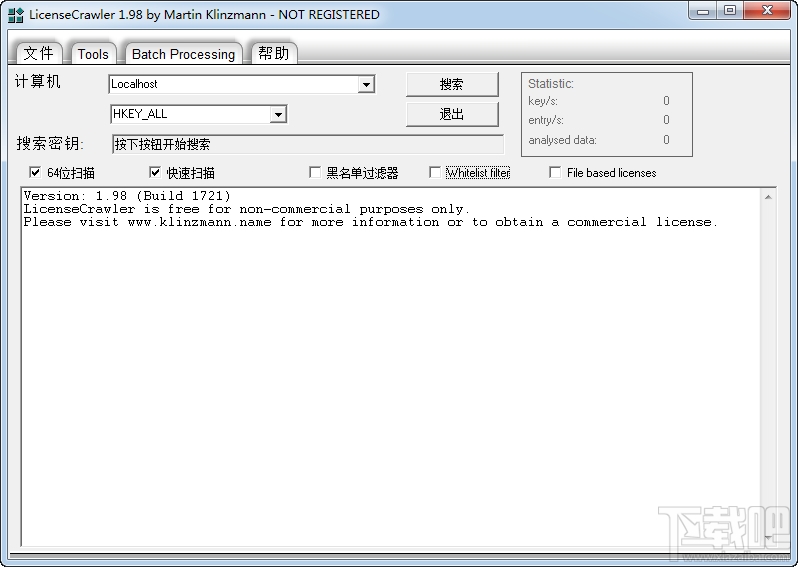This screenshot has height=567, width=798.
Task: Enable the Whitelist filter checkbox
Action: [x=435, y=173]
